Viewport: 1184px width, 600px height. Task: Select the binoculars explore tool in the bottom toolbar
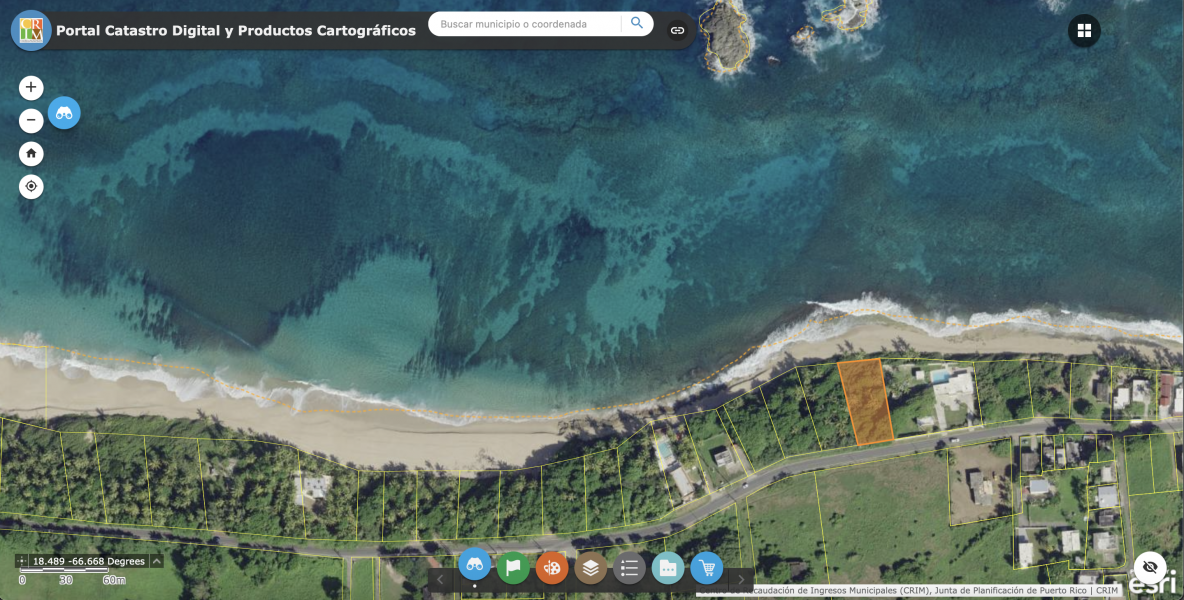point(475,566)
